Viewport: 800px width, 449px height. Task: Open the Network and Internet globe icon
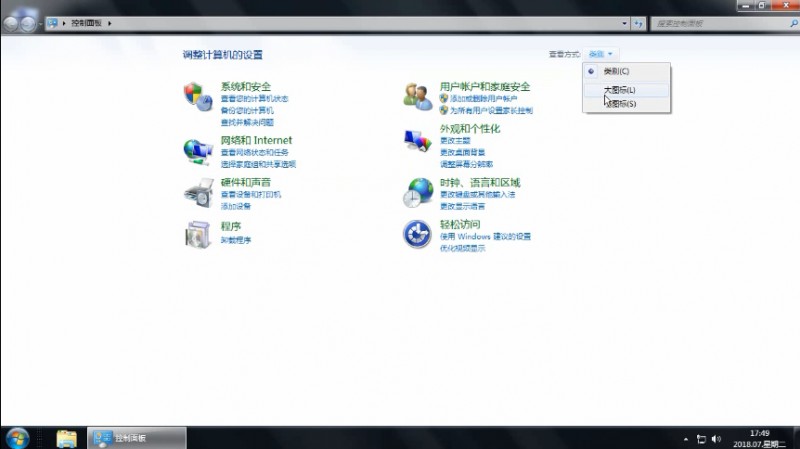click(x=198, y=151)
